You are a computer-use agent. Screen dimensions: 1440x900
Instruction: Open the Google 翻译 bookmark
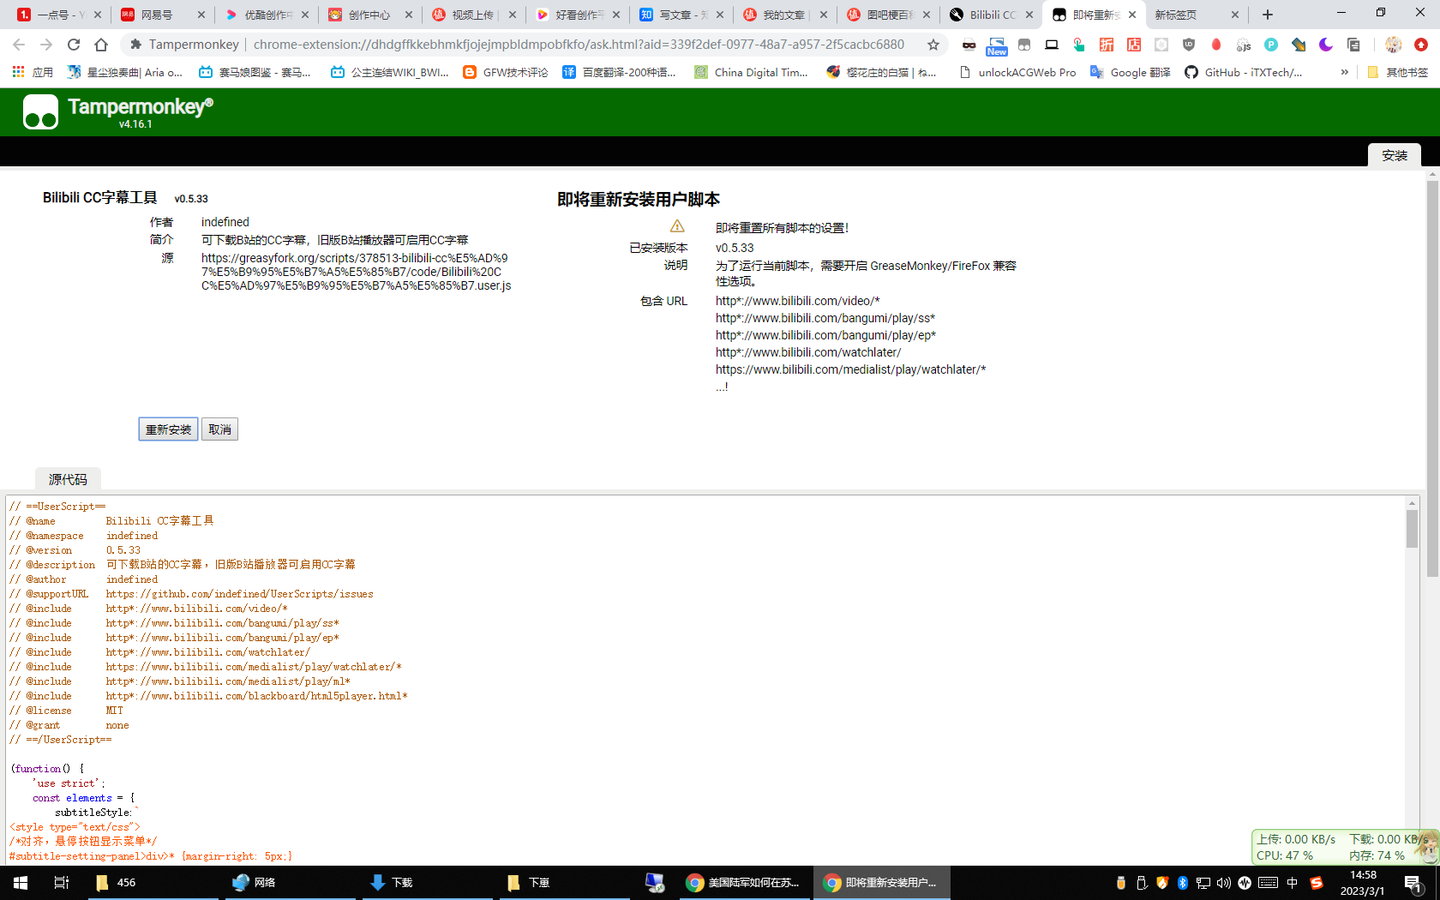[1130, 72]
